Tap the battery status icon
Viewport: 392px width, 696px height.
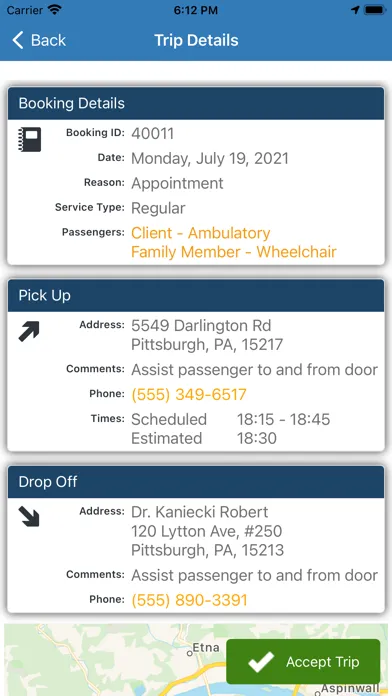pyautogui.click(x=374, y=10)
